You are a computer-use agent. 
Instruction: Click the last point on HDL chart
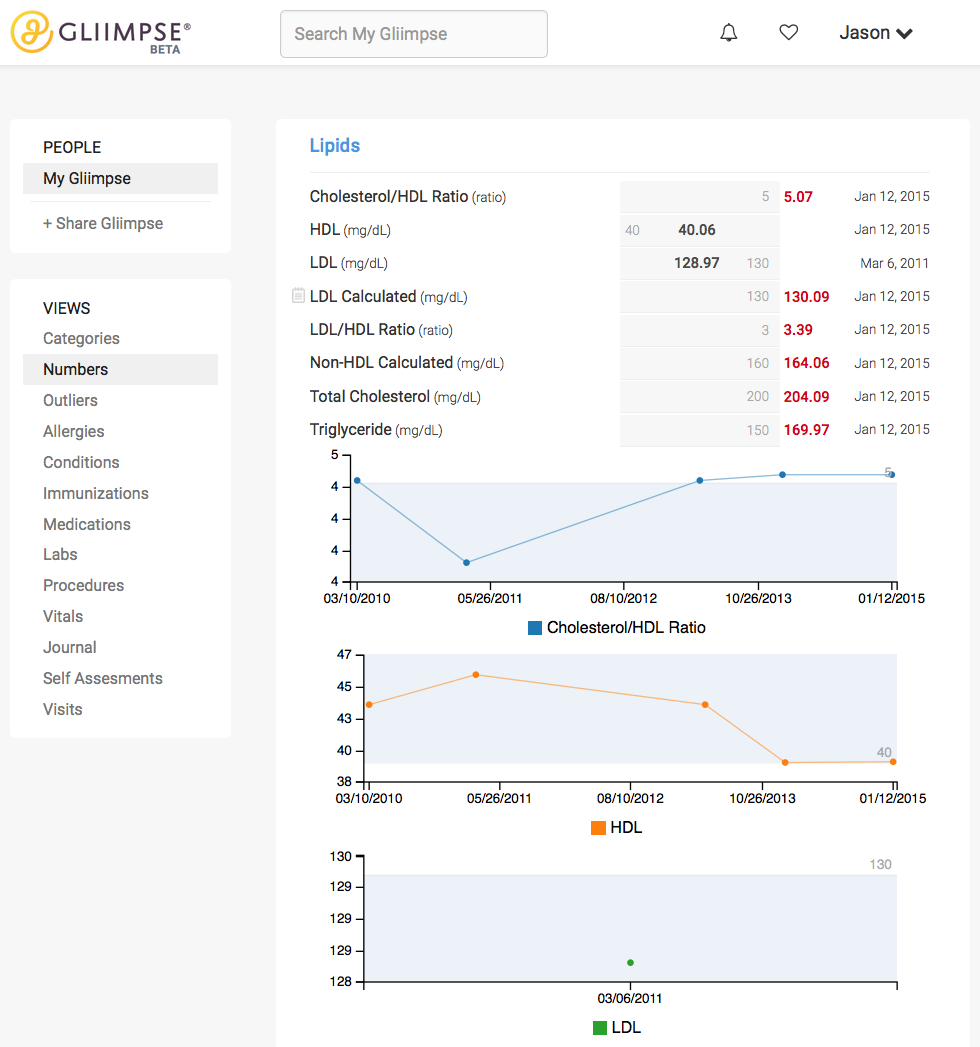tap(893, 761)
